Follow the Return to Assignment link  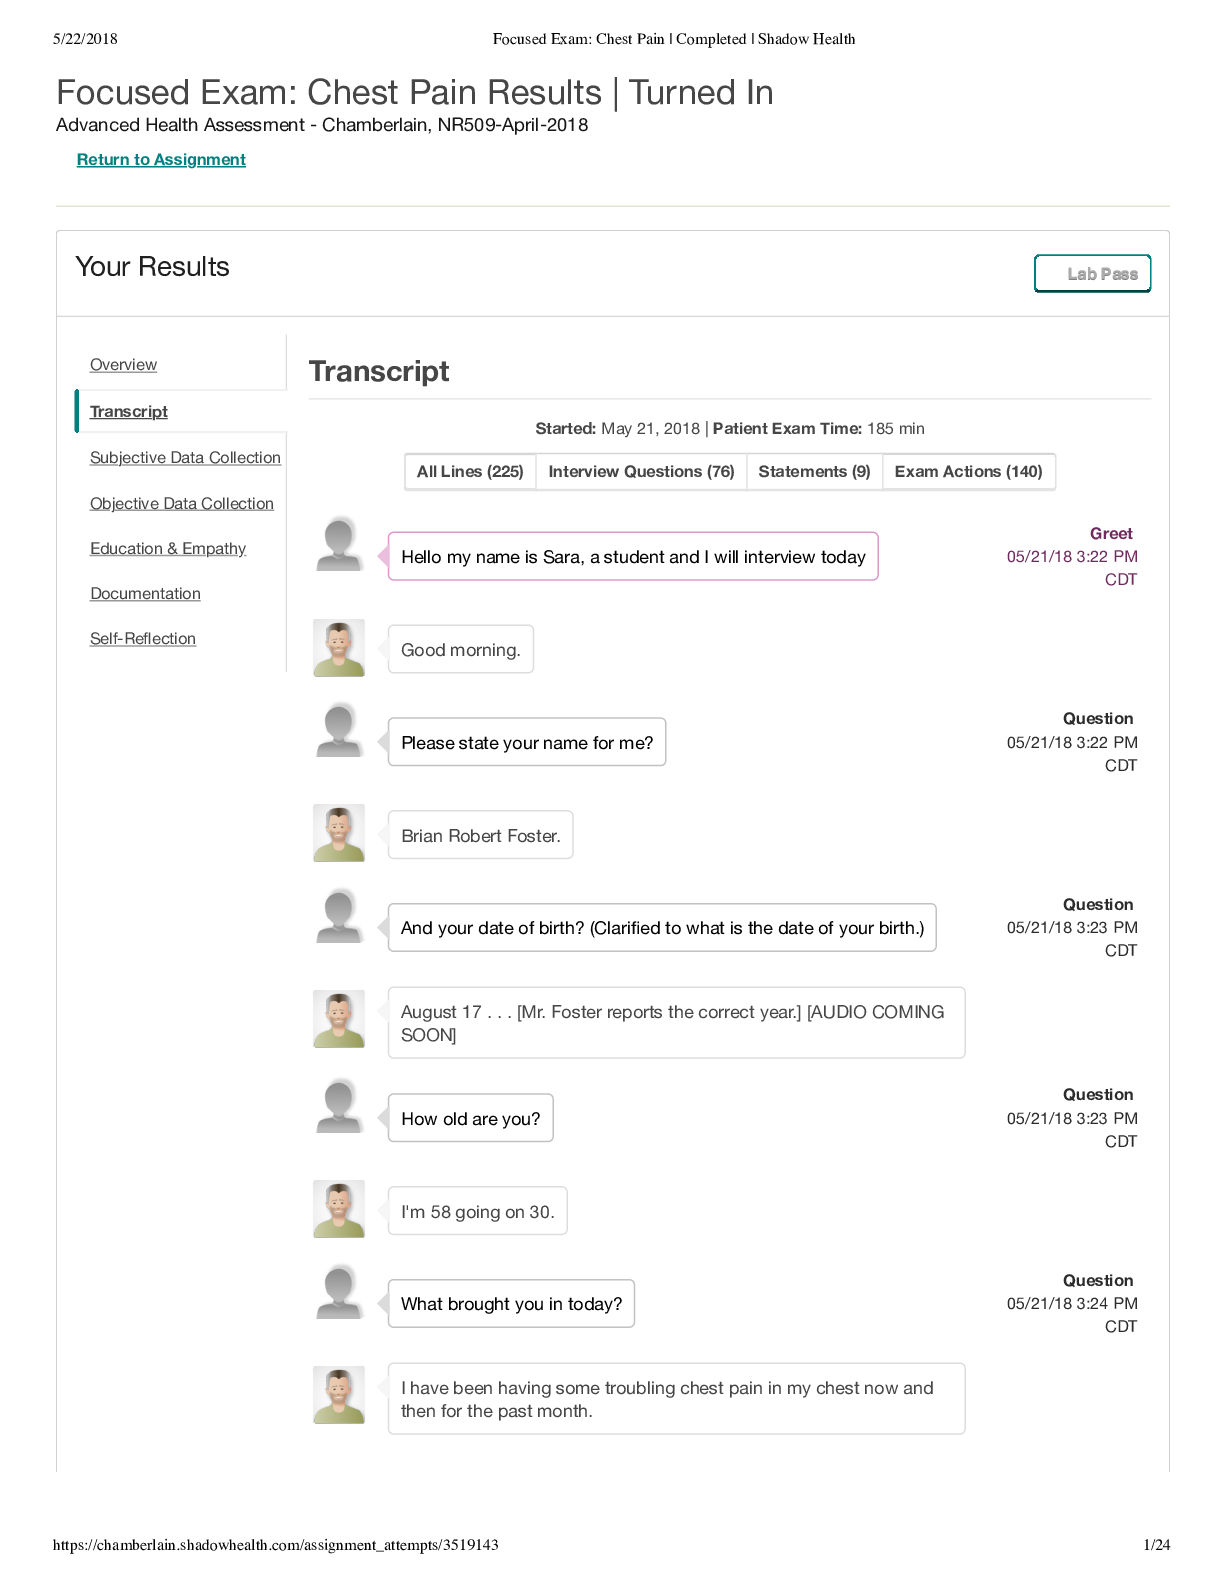(x=161, y=160)
